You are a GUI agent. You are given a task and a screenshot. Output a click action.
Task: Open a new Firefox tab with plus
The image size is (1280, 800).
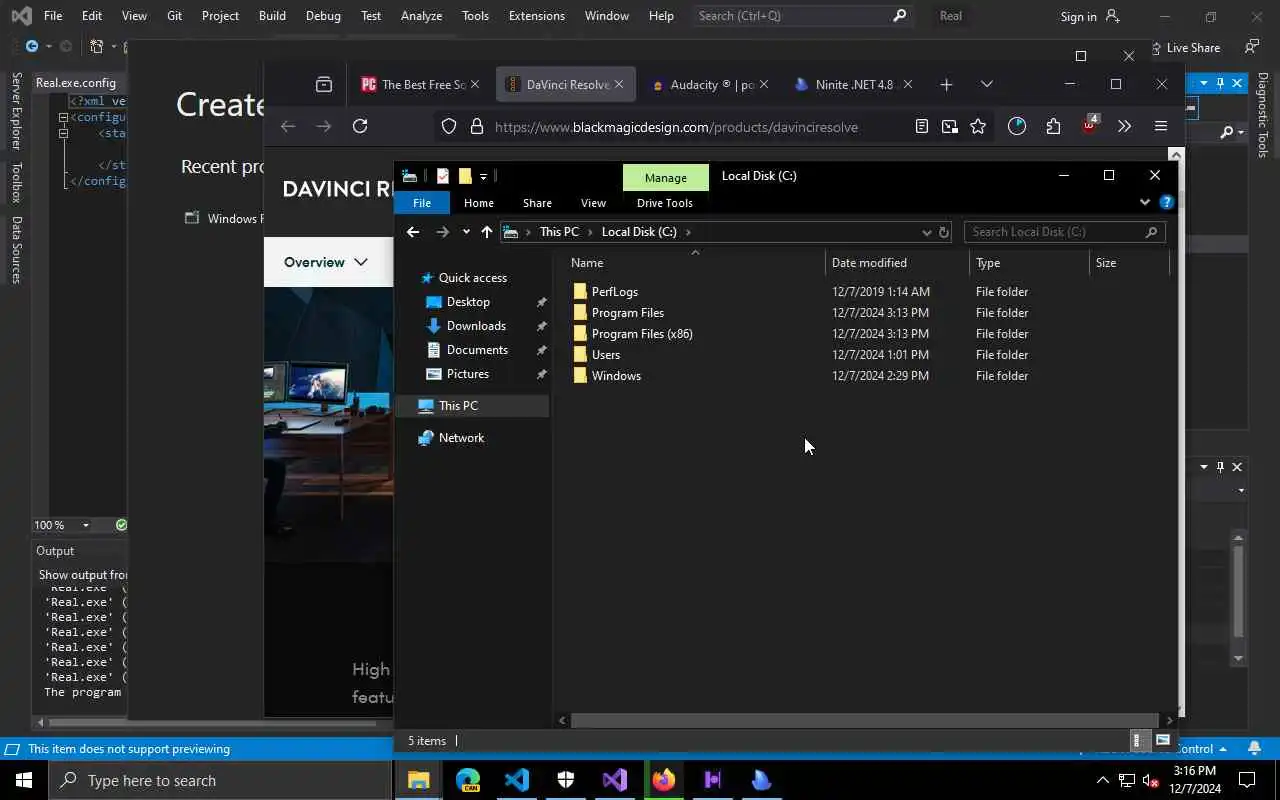(946, 85)
